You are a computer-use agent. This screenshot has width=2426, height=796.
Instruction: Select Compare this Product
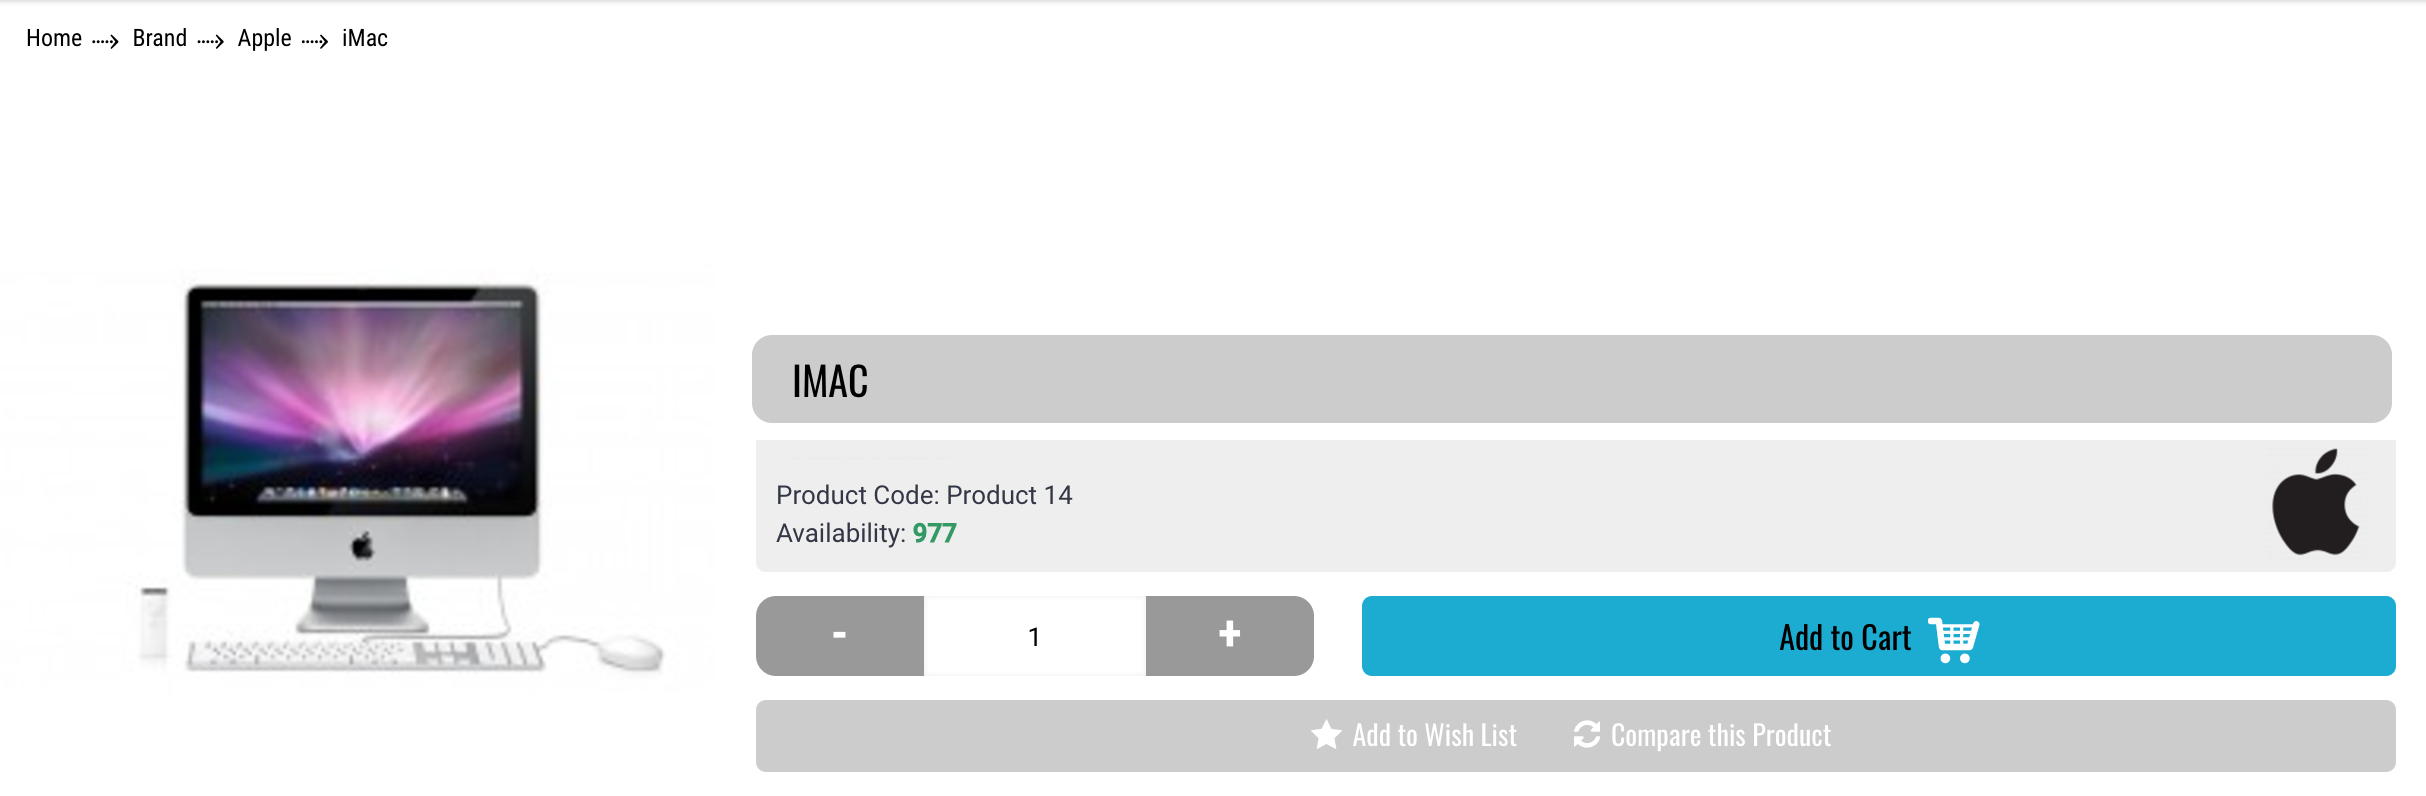(x=1702, y=735)
